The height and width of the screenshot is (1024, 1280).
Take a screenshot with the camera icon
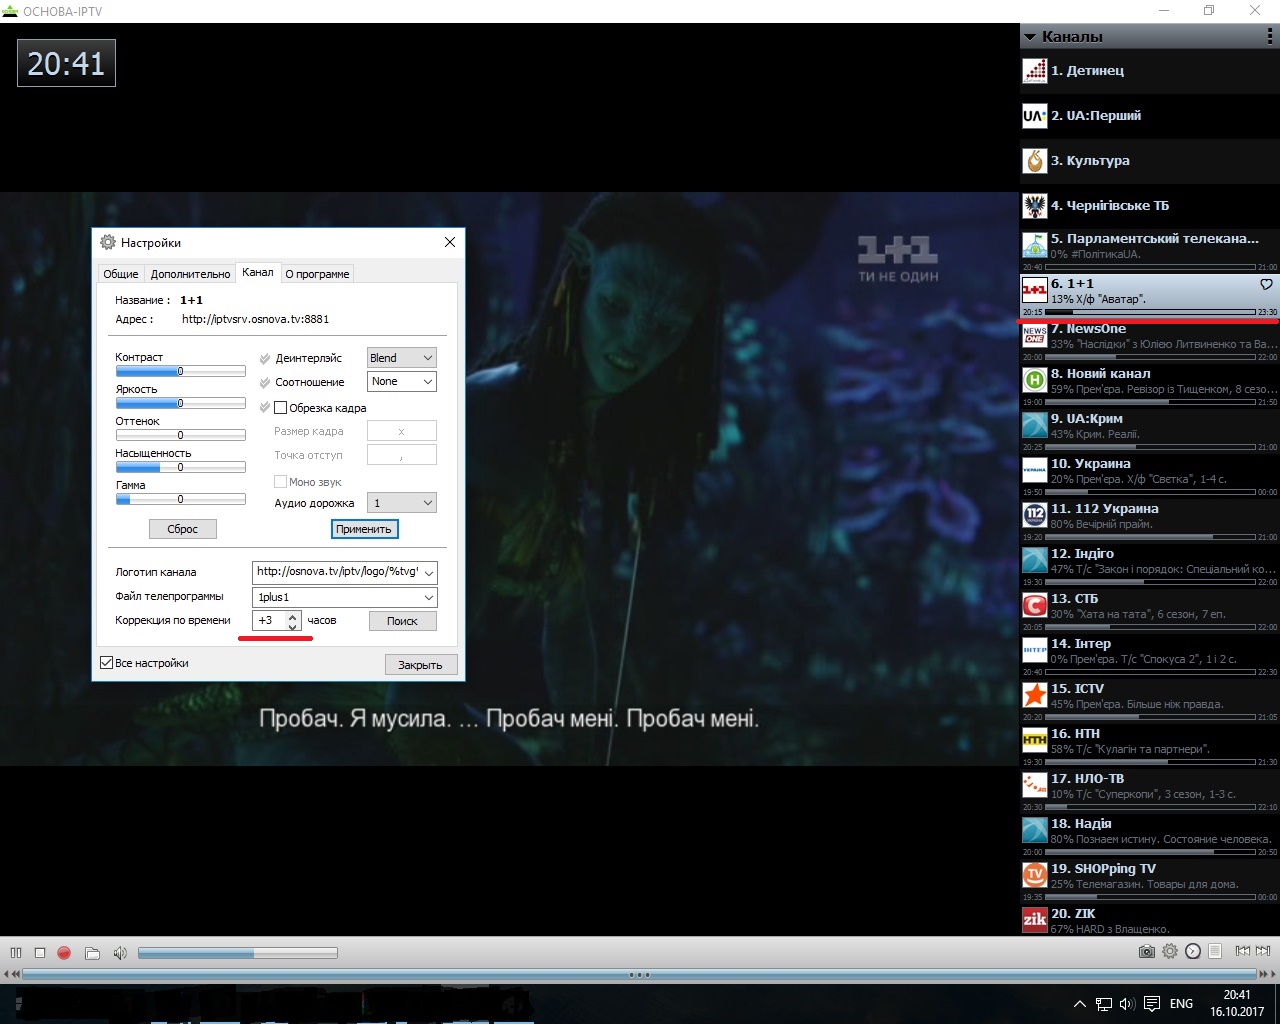click(1146, 951)
